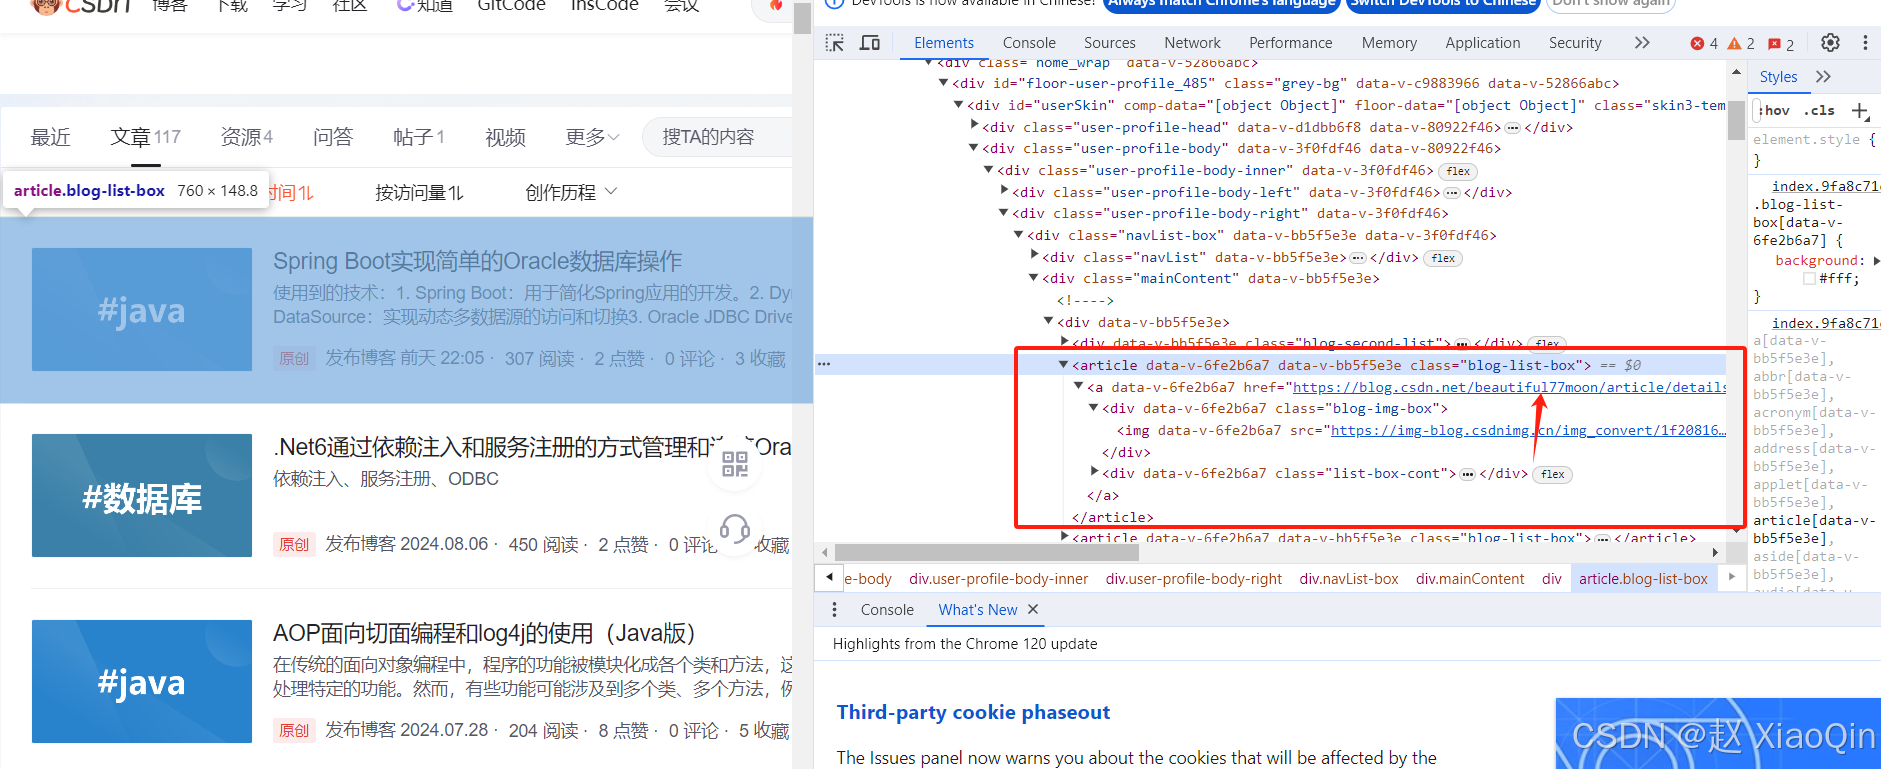Viewport: 1881px width, 769px height.
Task: Show more DevTools tabs with the double chevron
Action: click(1642, 43)
